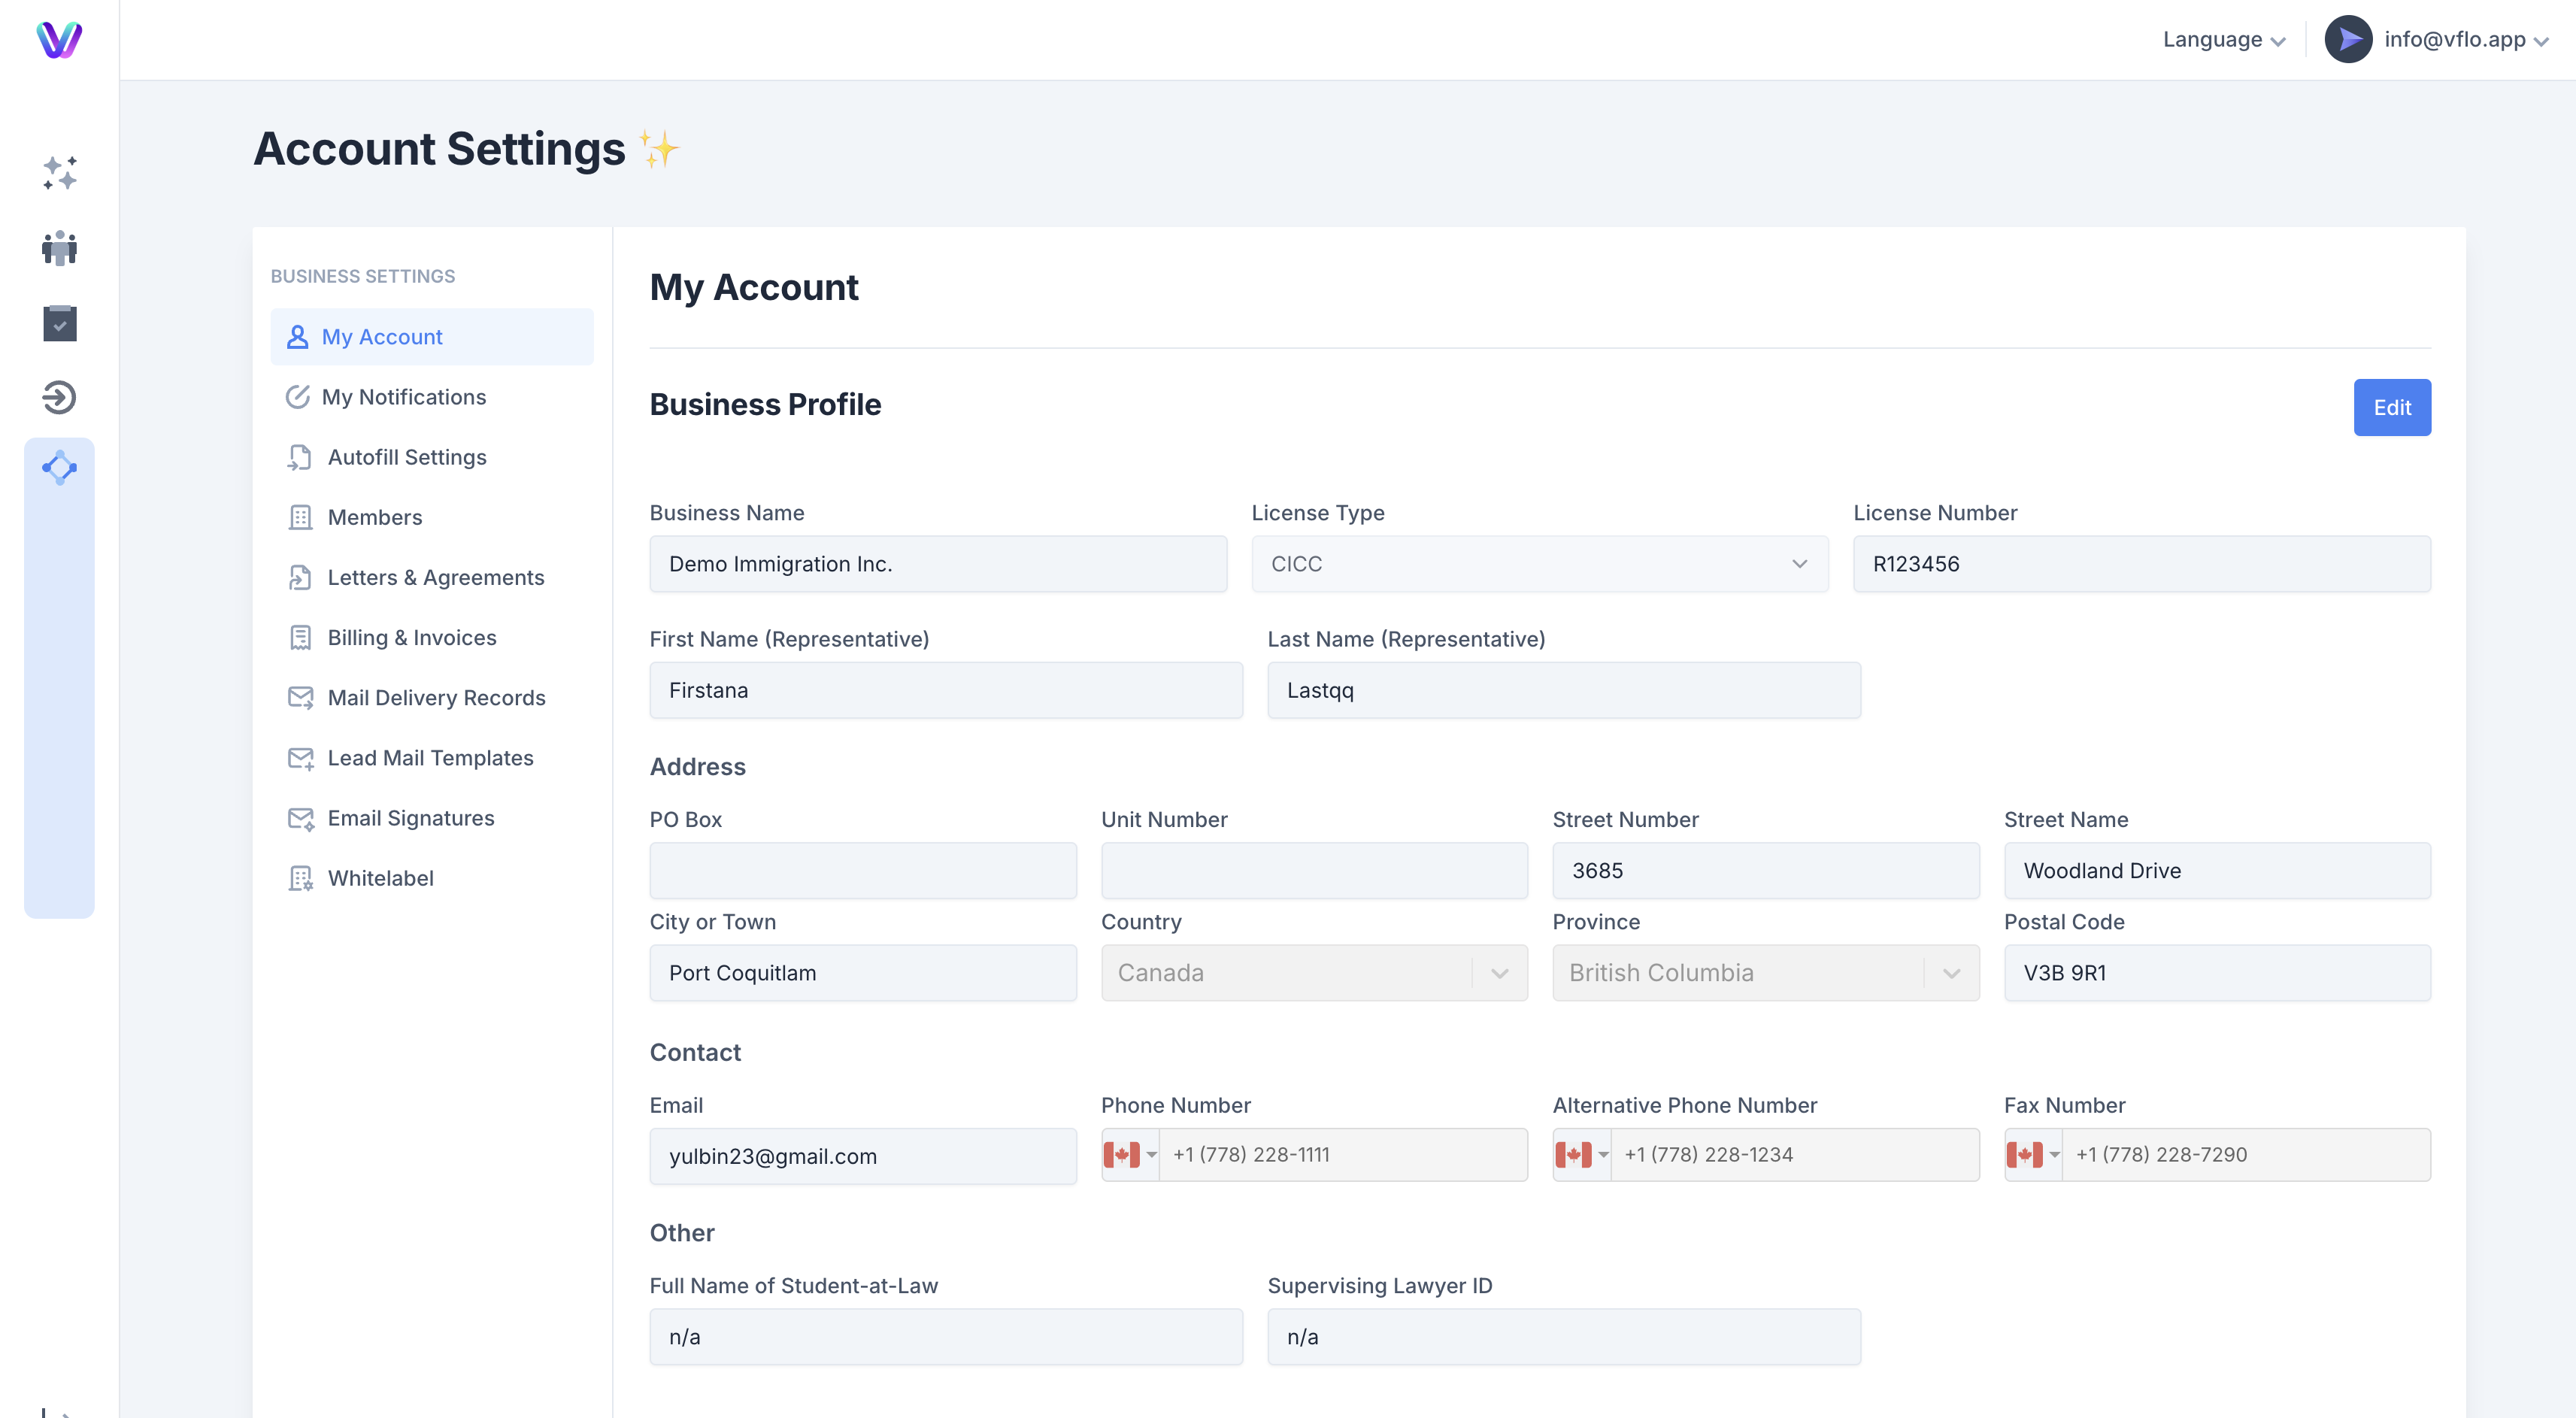The height and width of the screenshot is (1418, 2576).
Task: Go to My Notifications settings
Action: tap(403, 397)
